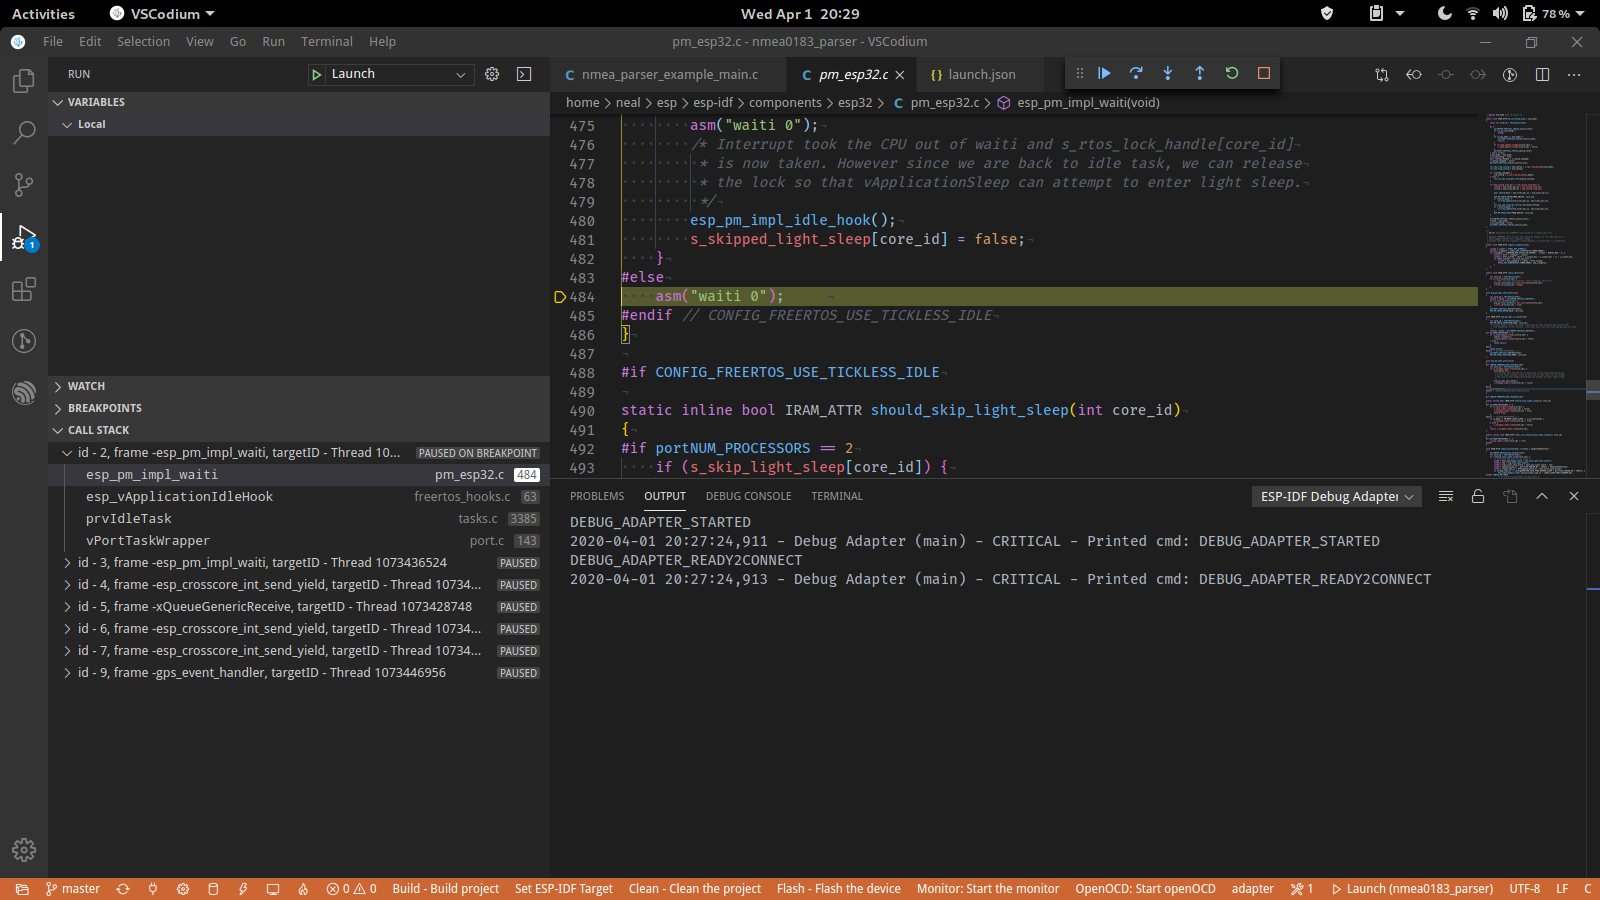This screenshot has height=900, width=1600.
Task: Open the Extensions view
Action: point(23,289)
